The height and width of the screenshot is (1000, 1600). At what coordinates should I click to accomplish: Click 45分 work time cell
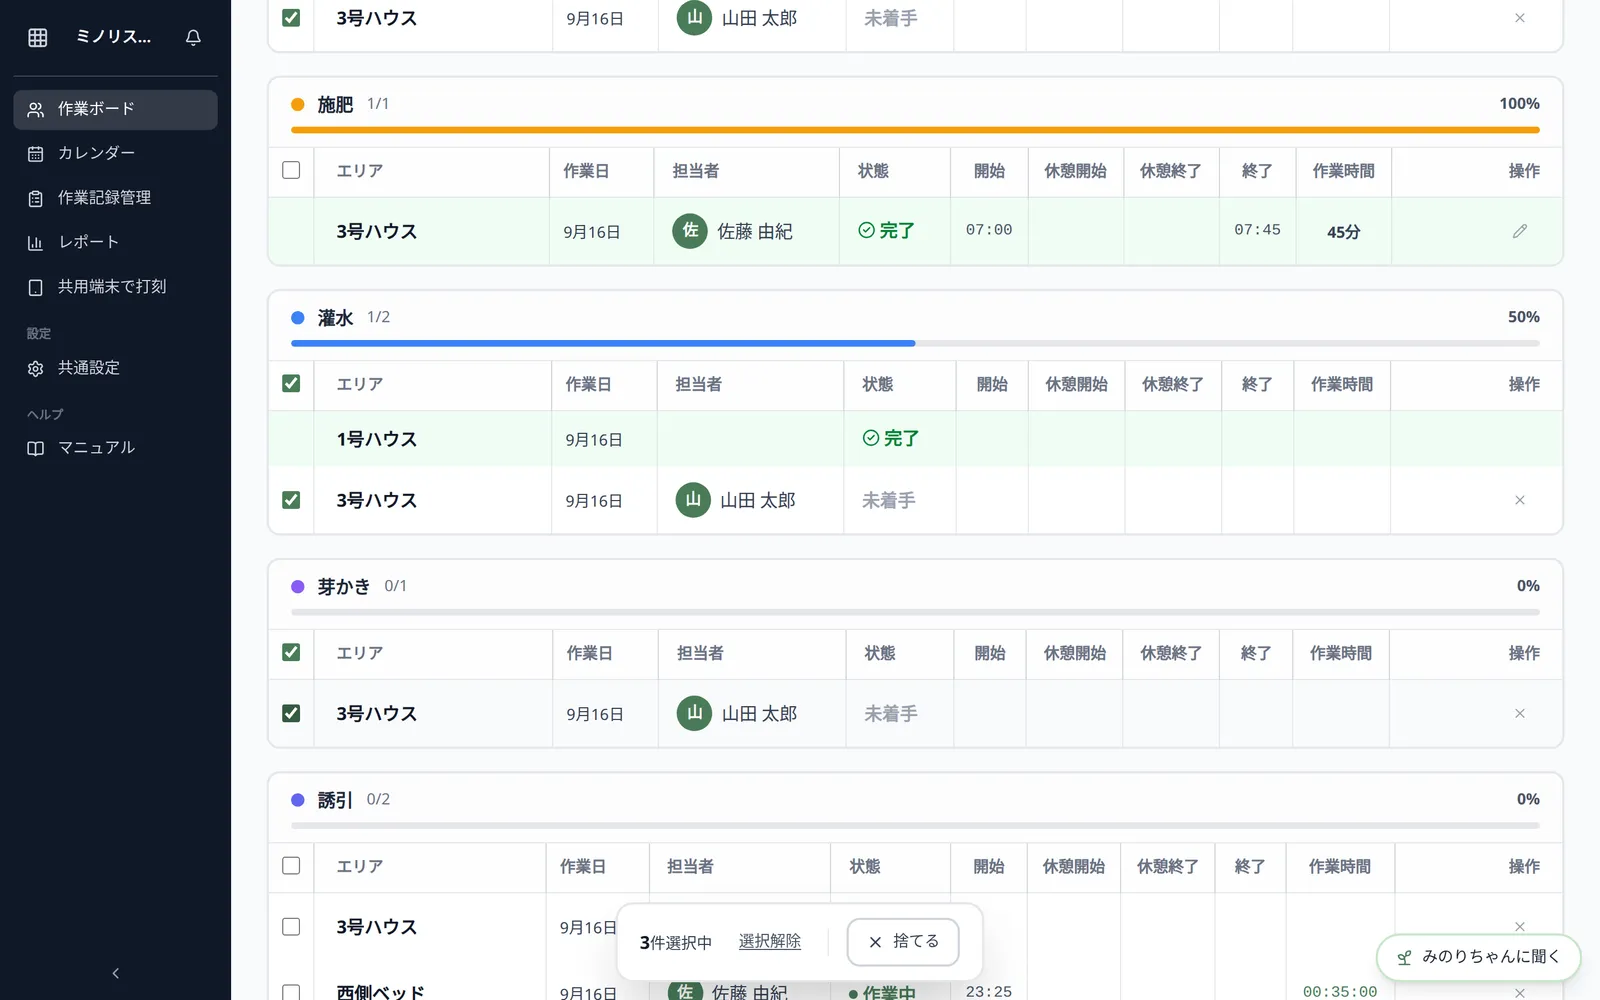[1343, 232]
